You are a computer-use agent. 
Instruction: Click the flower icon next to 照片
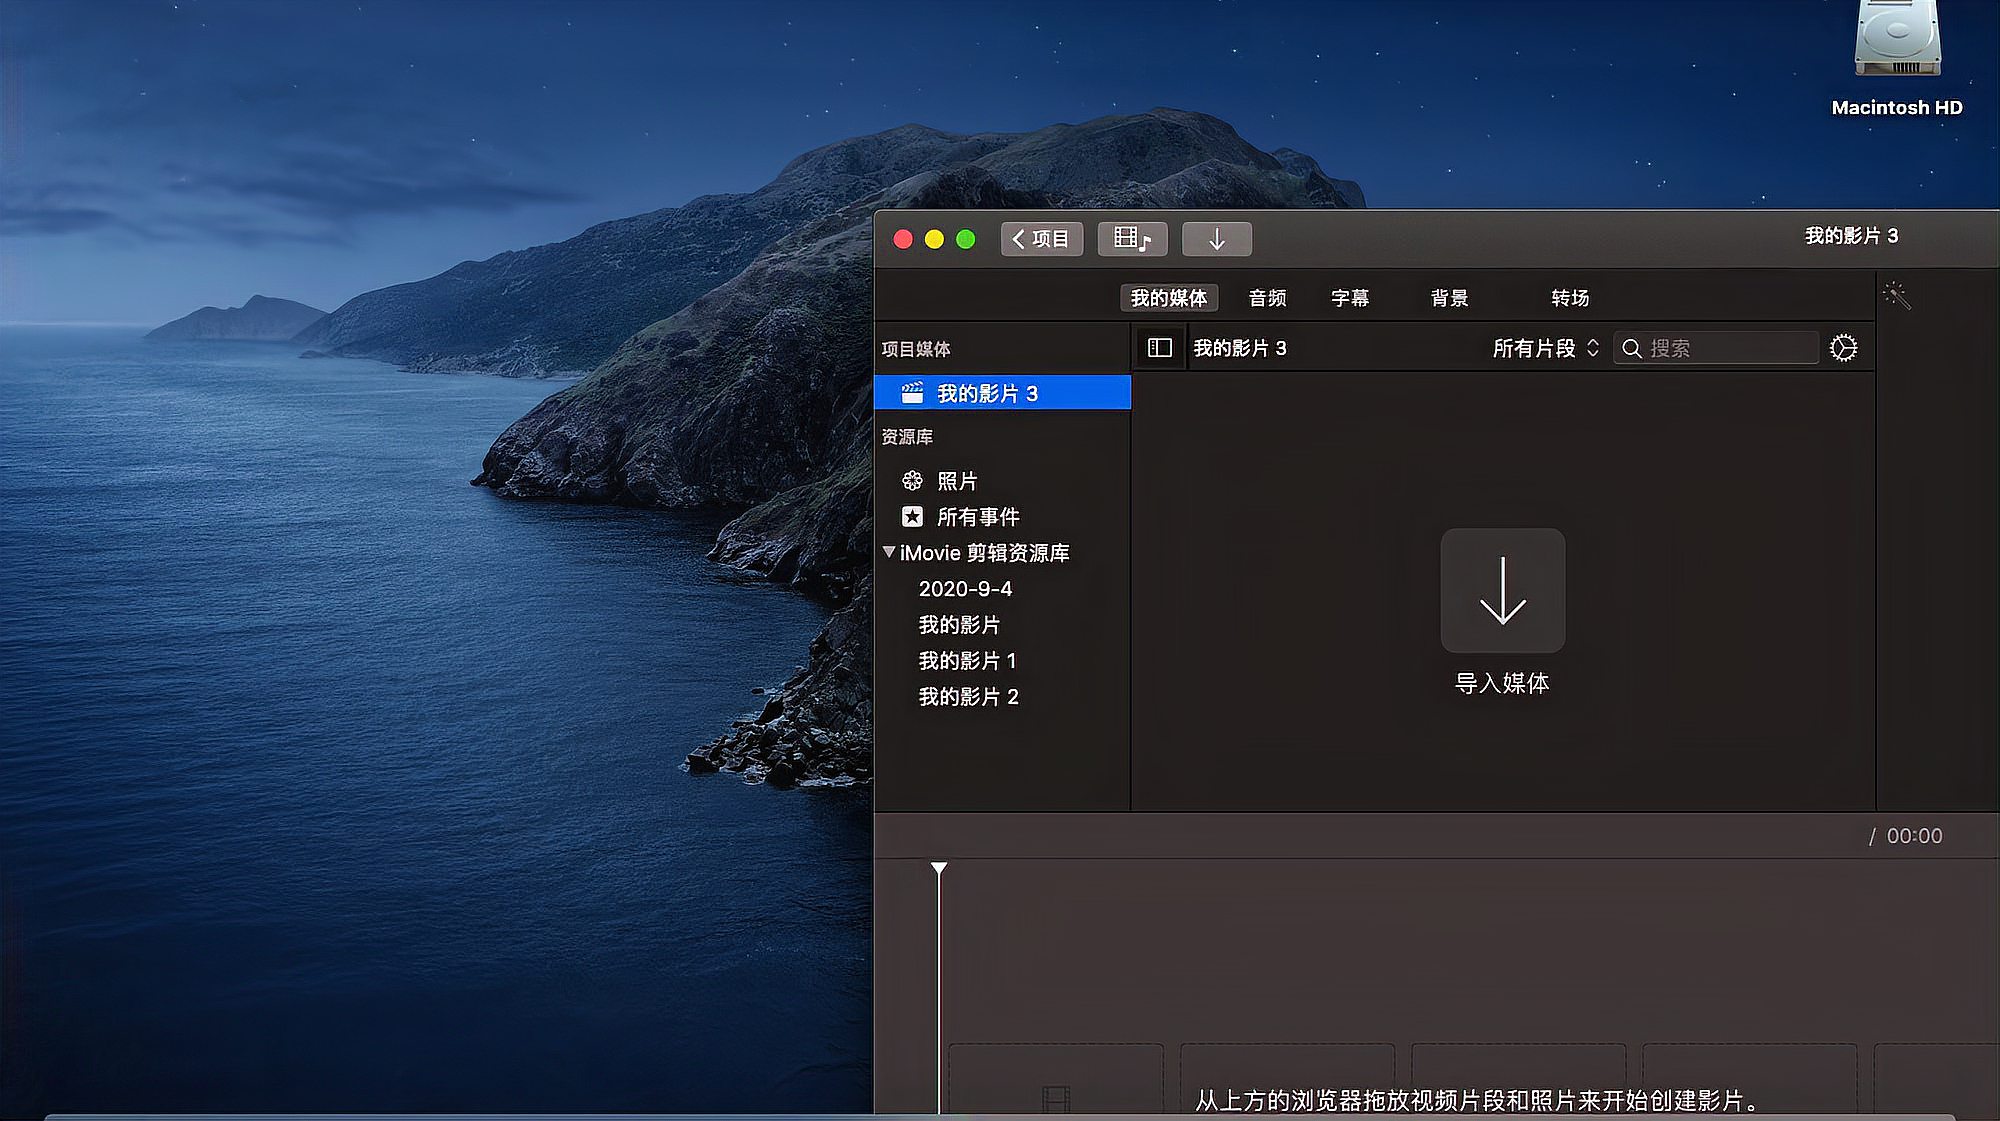pyautogui.click(x=912, y=481)
